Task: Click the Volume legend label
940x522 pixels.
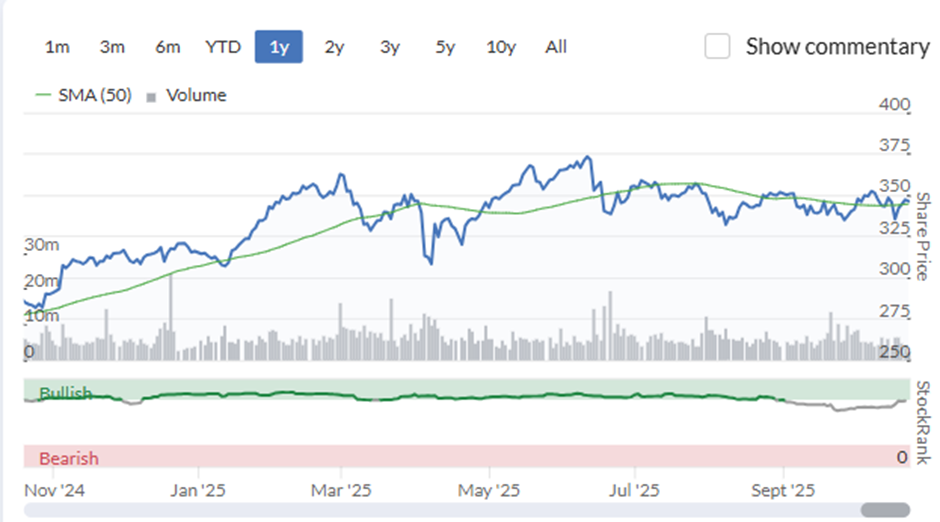Action: tap(196, 95)
